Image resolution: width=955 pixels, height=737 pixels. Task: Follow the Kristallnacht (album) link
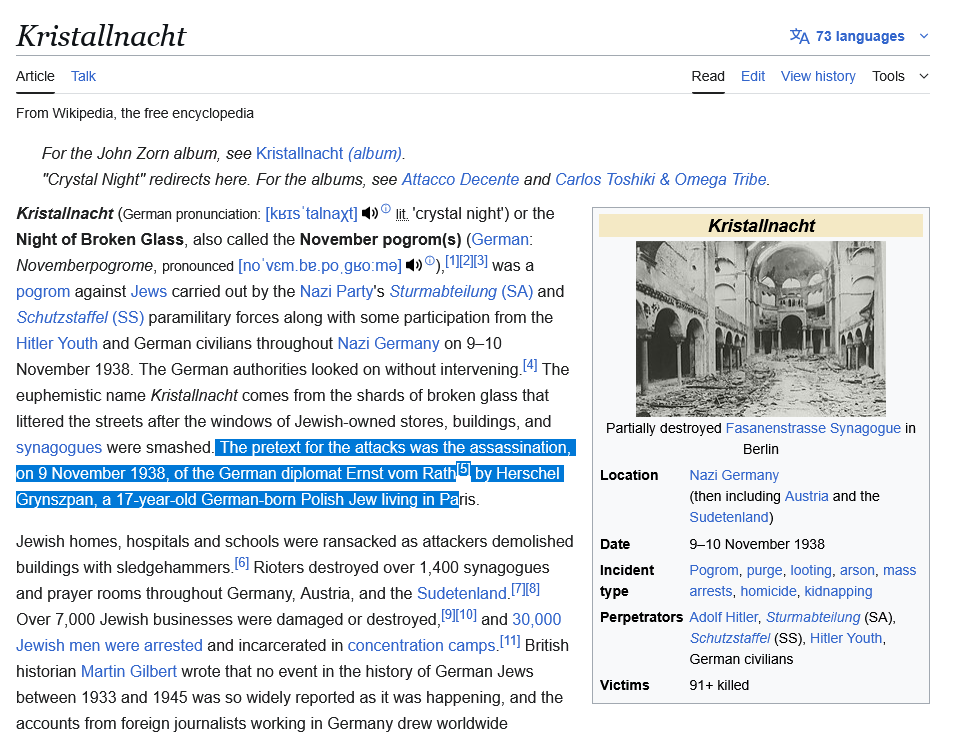329,153
